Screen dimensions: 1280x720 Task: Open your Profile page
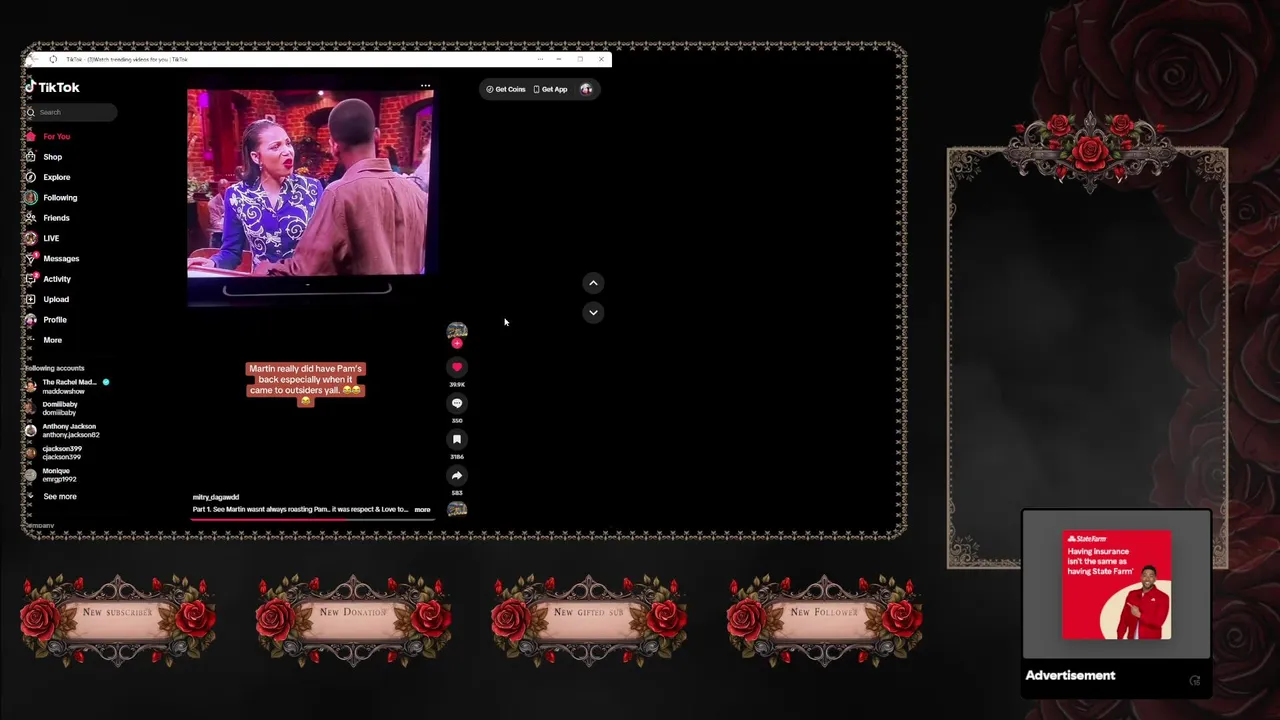pos(46,320)
